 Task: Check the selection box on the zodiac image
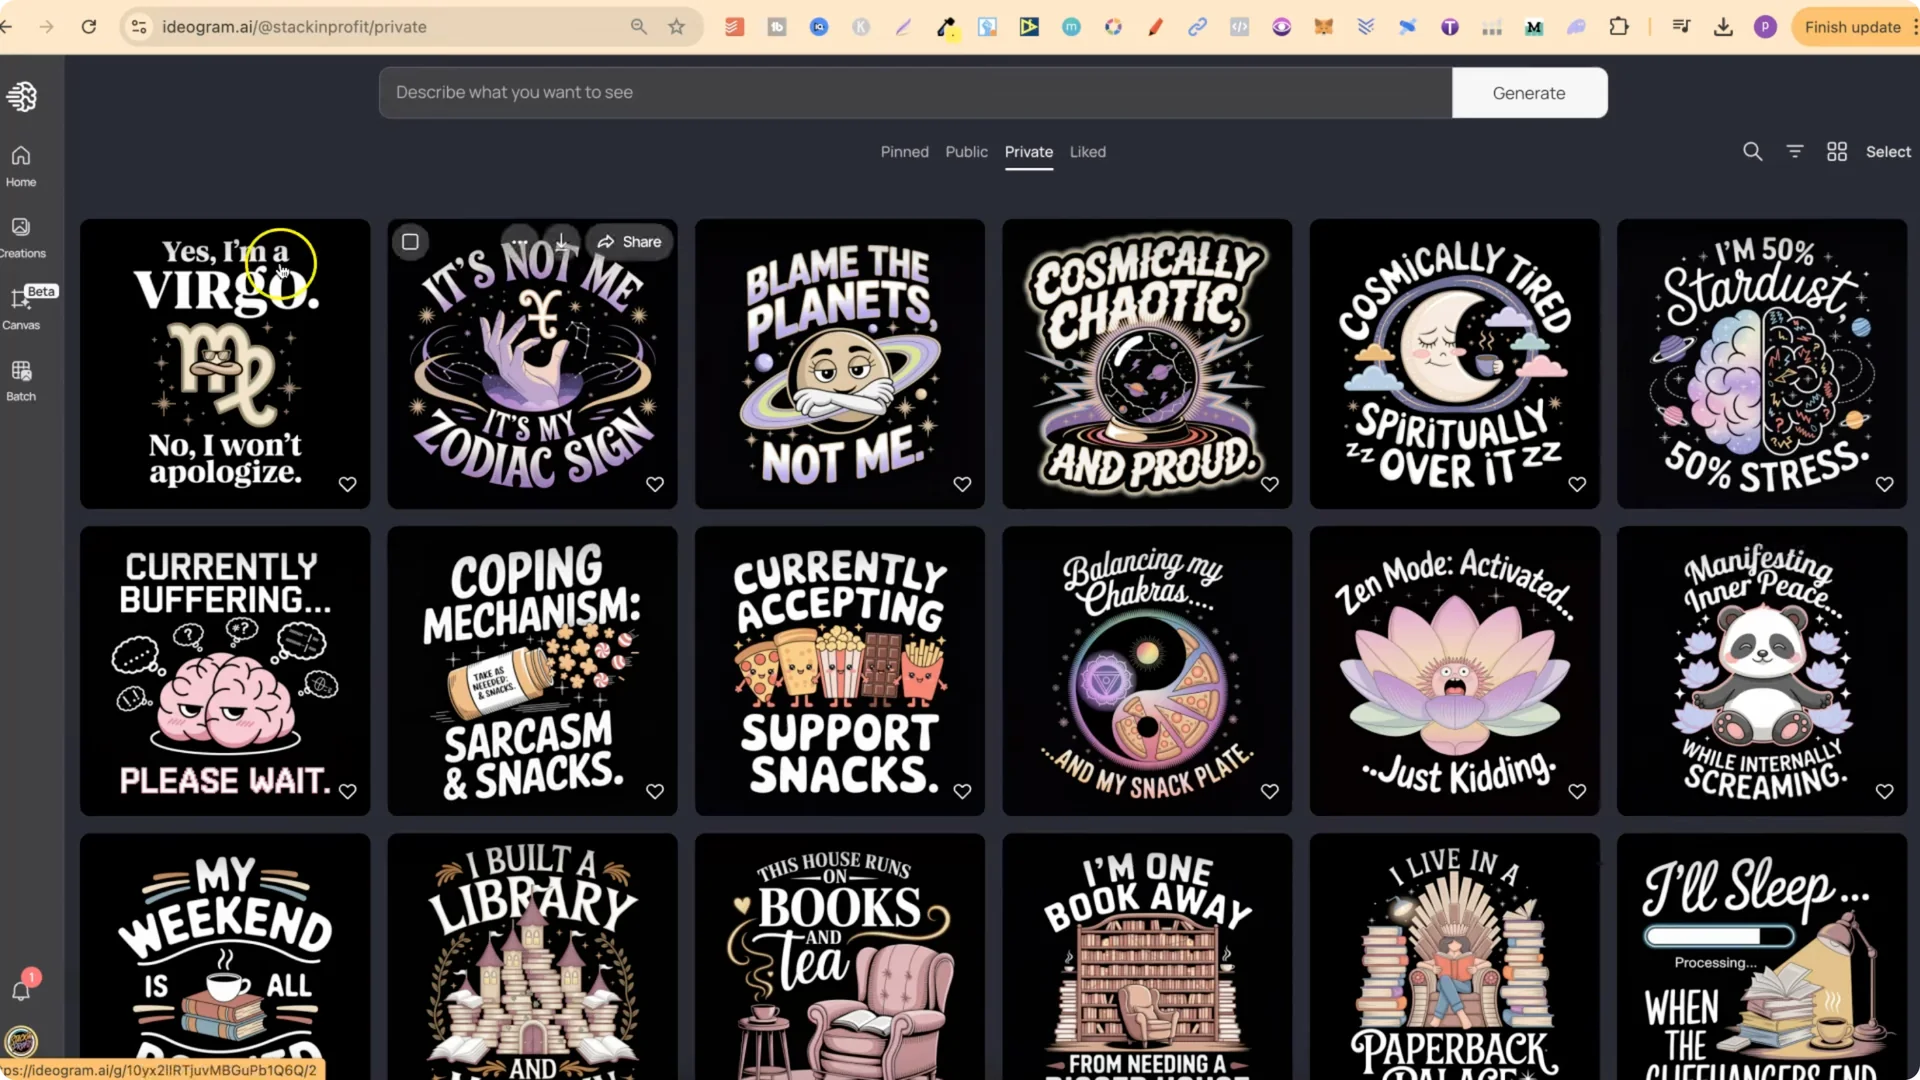410,241
